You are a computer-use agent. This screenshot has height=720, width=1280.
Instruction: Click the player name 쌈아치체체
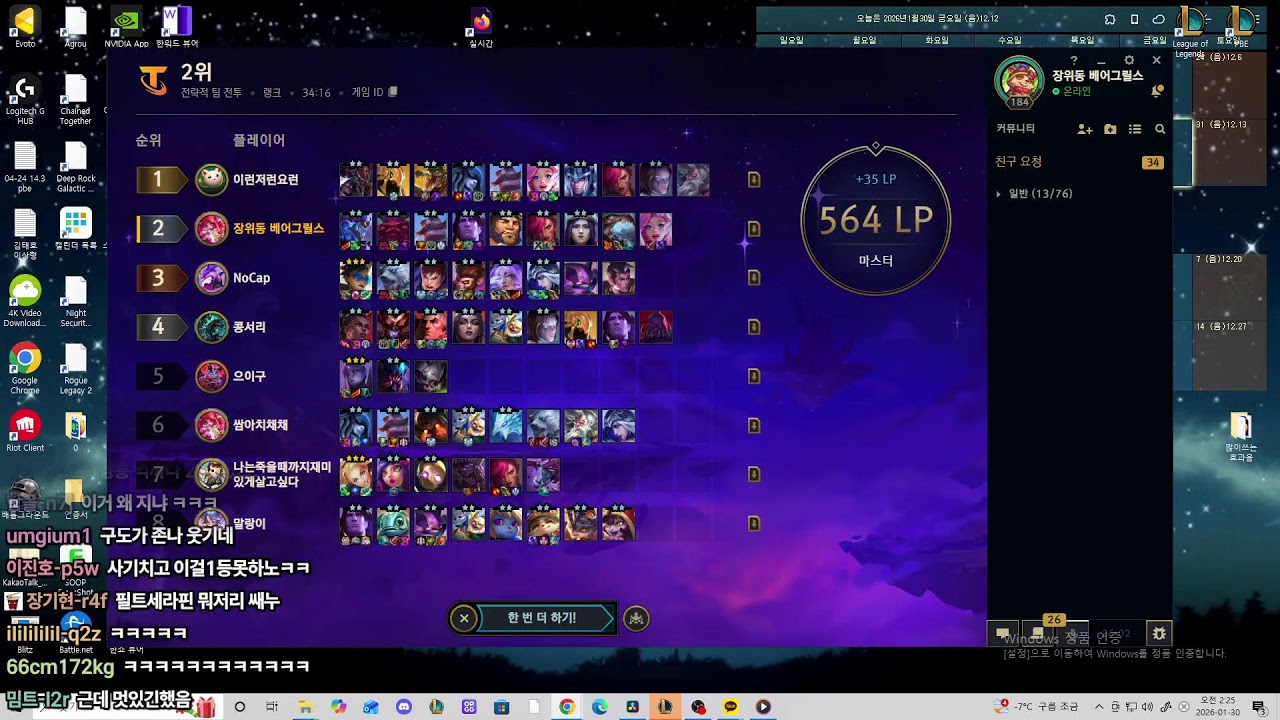click(260, 425)
